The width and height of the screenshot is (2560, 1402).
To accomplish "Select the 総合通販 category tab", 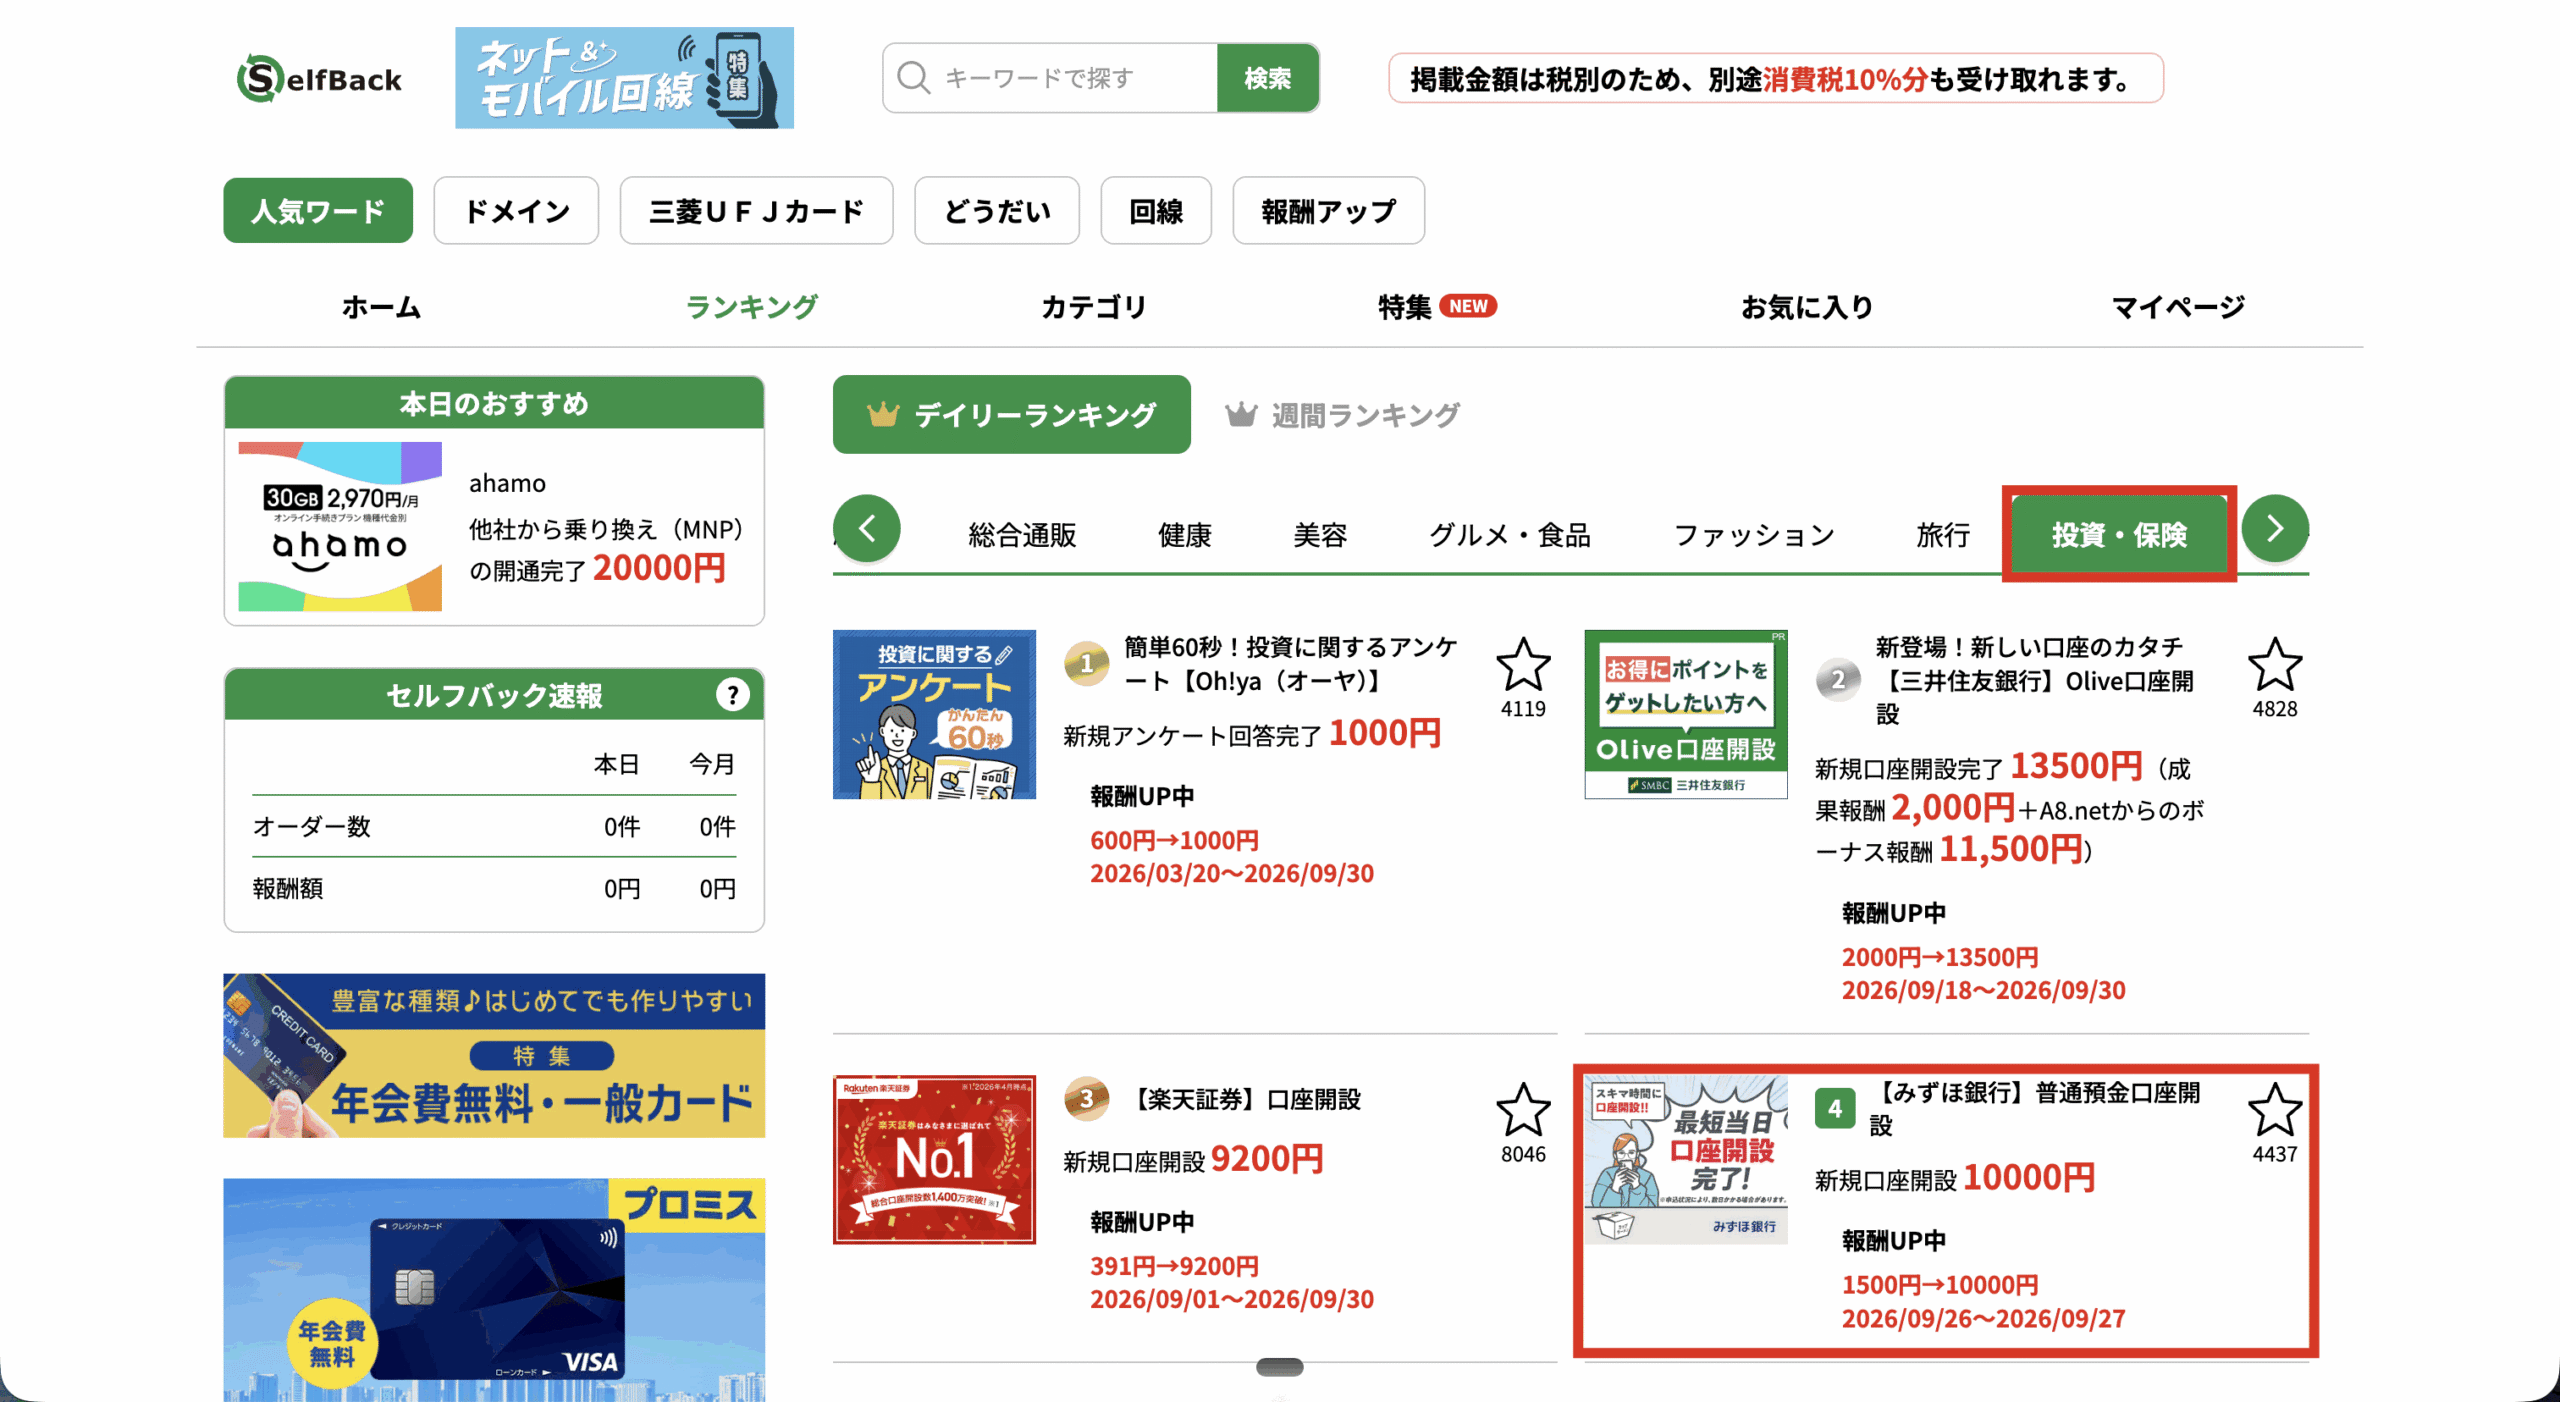I will point(1022,535).
